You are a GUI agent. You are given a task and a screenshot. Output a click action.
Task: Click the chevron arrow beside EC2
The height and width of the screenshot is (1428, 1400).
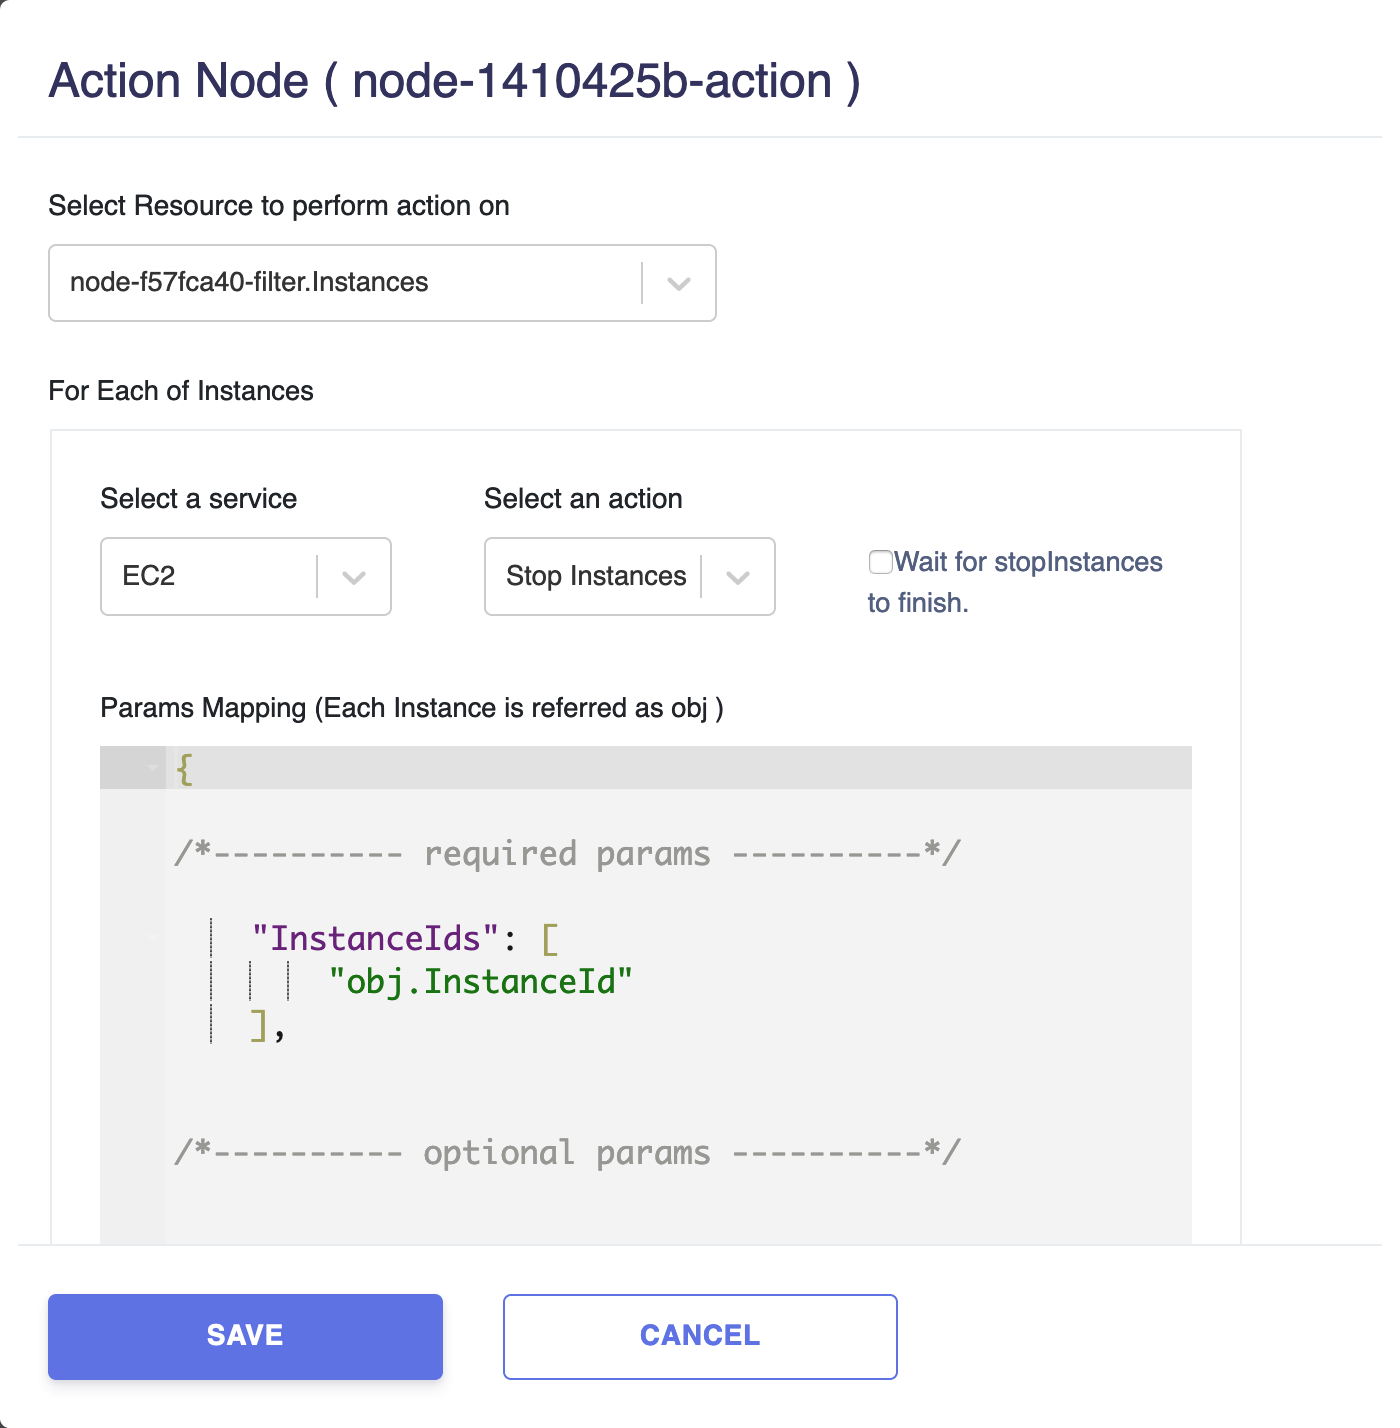(354, 577)
